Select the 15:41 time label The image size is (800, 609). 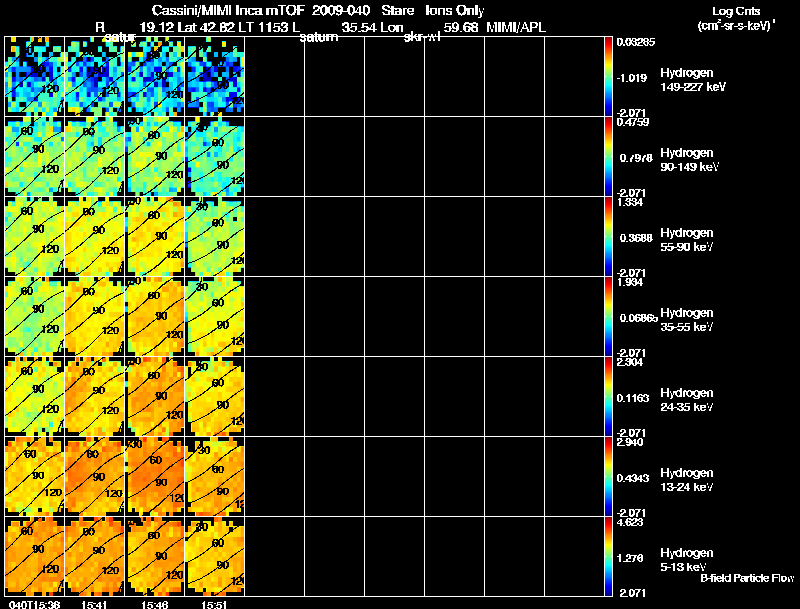(x=95, y=604)
